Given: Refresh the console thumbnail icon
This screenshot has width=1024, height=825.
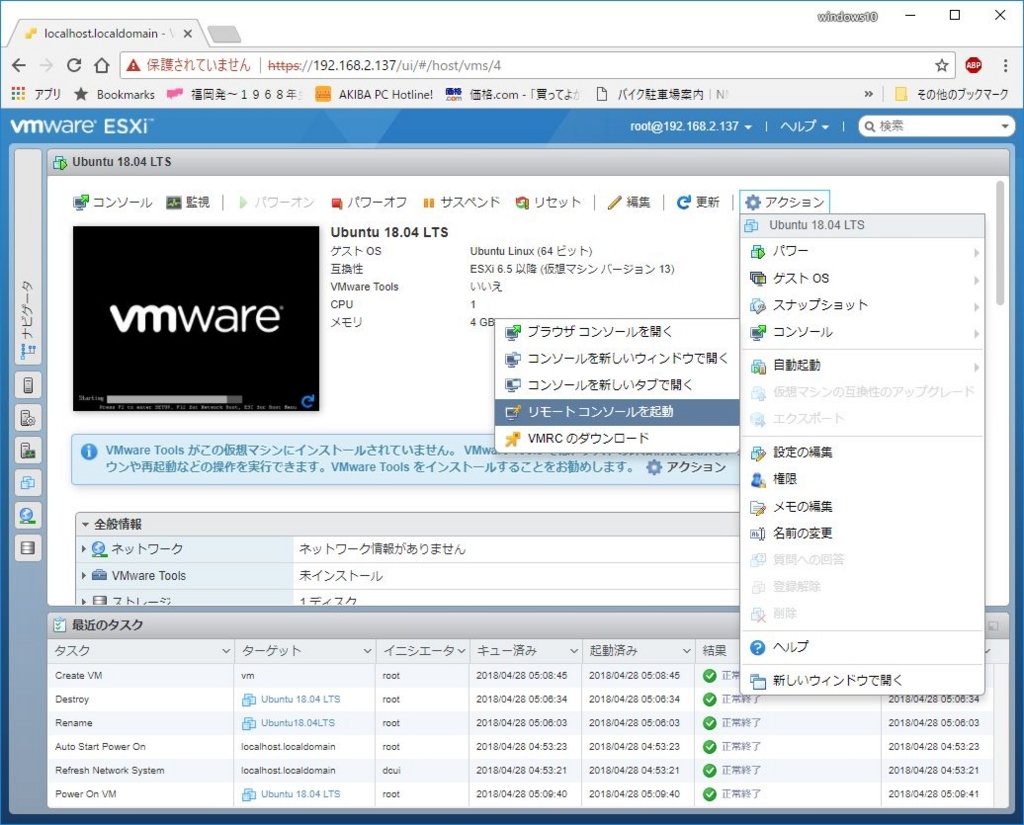Looking at the screenshot, I should 308,400.
